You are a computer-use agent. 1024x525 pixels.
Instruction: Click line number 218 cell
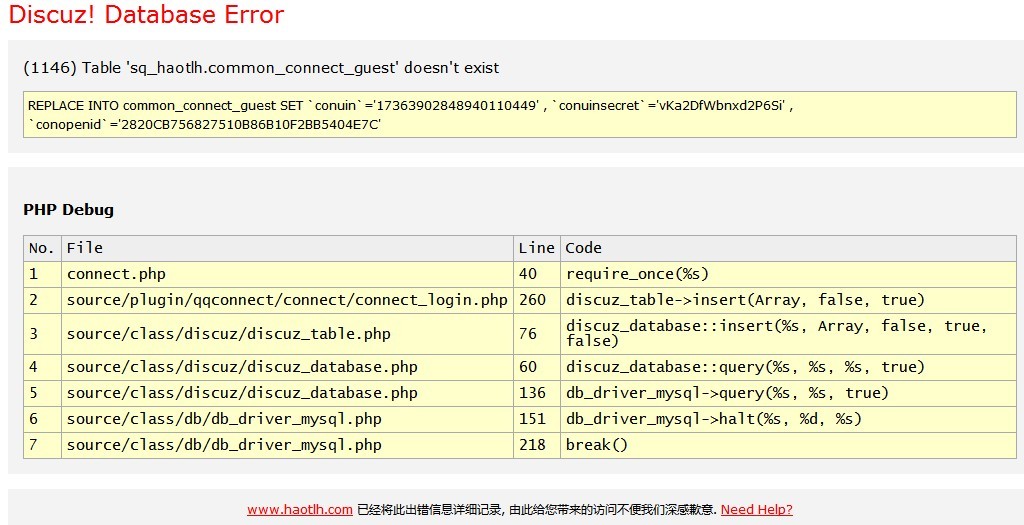coord(532,445)
